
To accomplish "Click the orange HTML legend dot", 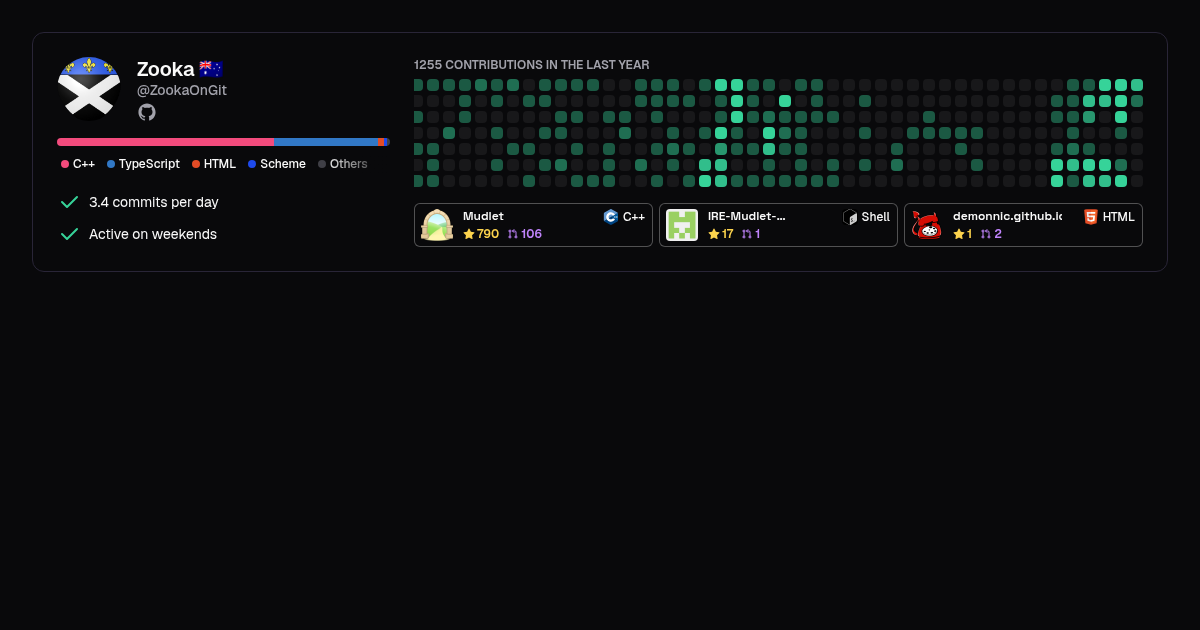I will (x=196, y=164).
